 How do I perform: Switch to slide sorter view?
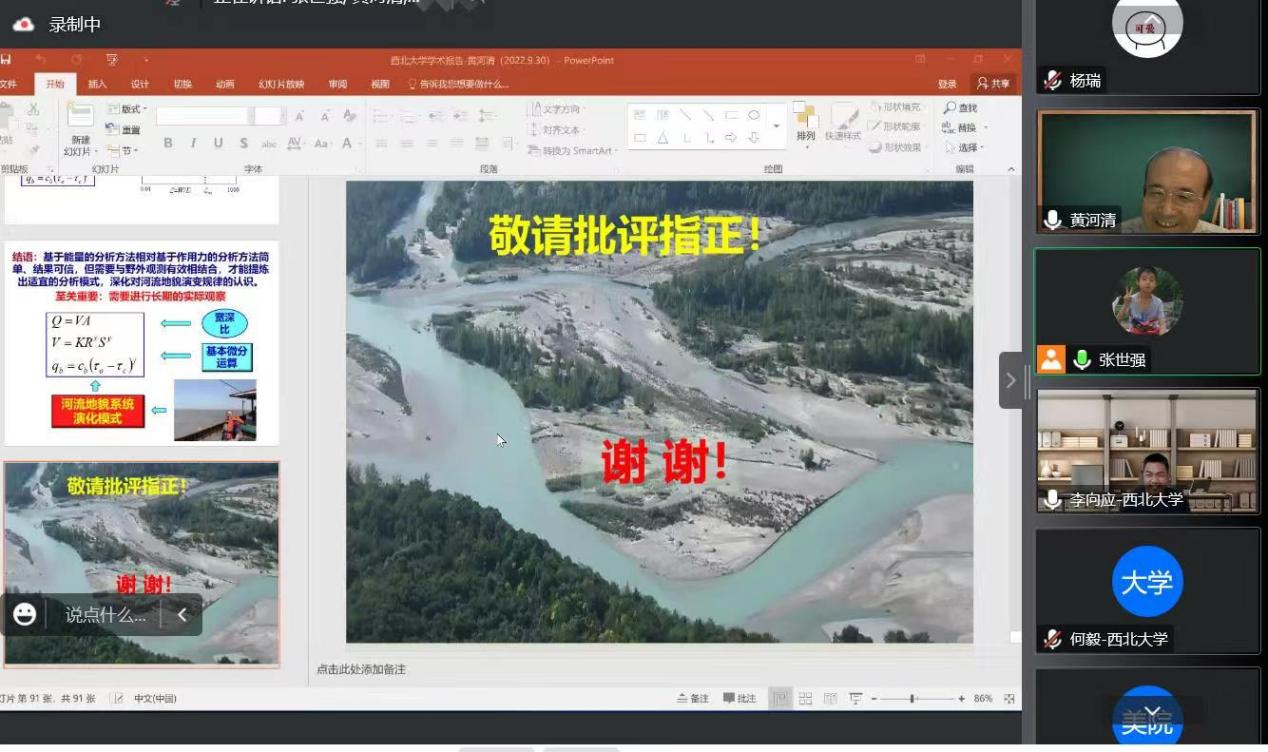click(x=805, y=698)
